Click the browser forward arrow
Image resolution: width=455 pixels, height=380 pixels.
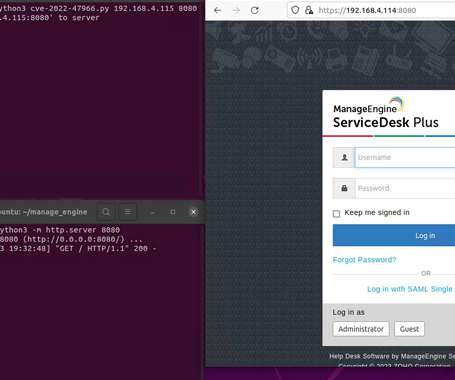point(236,10)
